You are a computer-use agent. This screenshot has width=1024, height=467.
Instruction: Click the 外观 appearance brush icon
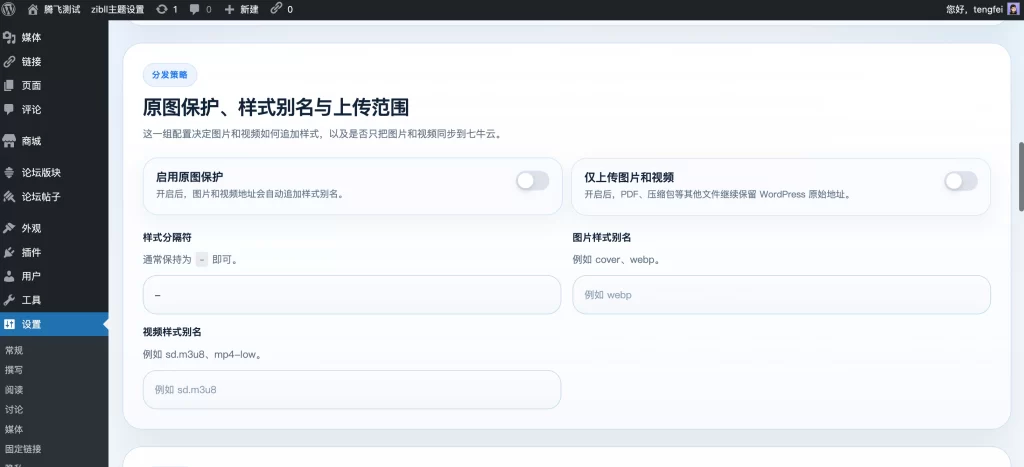9,228
